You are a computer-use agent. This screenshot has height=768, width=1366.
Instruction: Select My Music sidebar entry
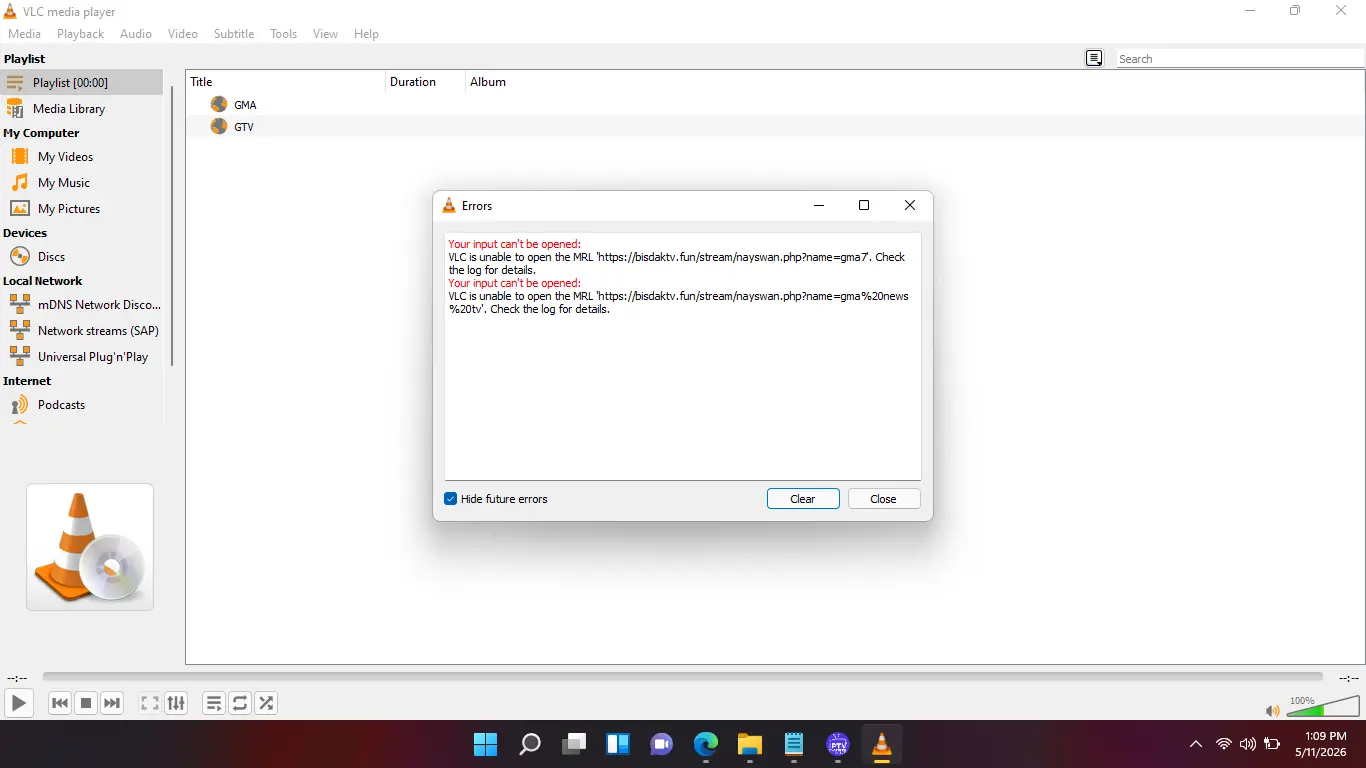click(x=82, y=182)
